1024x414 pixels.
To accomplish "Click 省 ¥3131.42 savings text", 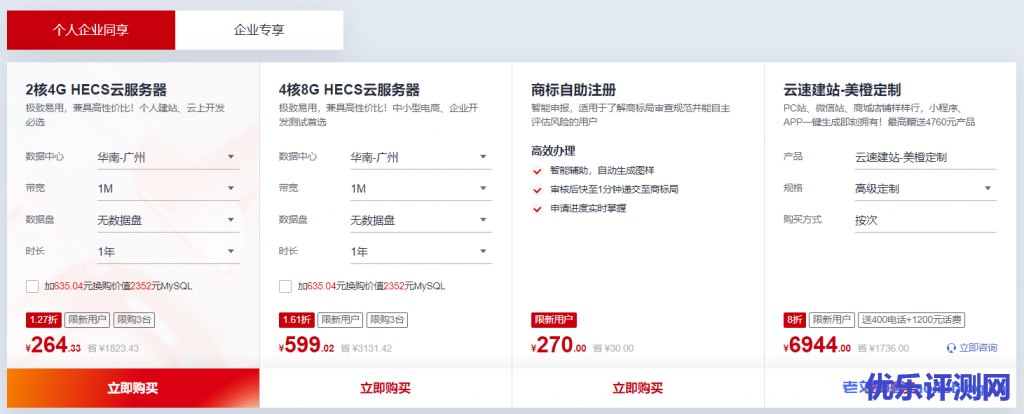I will tap(366, 349).
